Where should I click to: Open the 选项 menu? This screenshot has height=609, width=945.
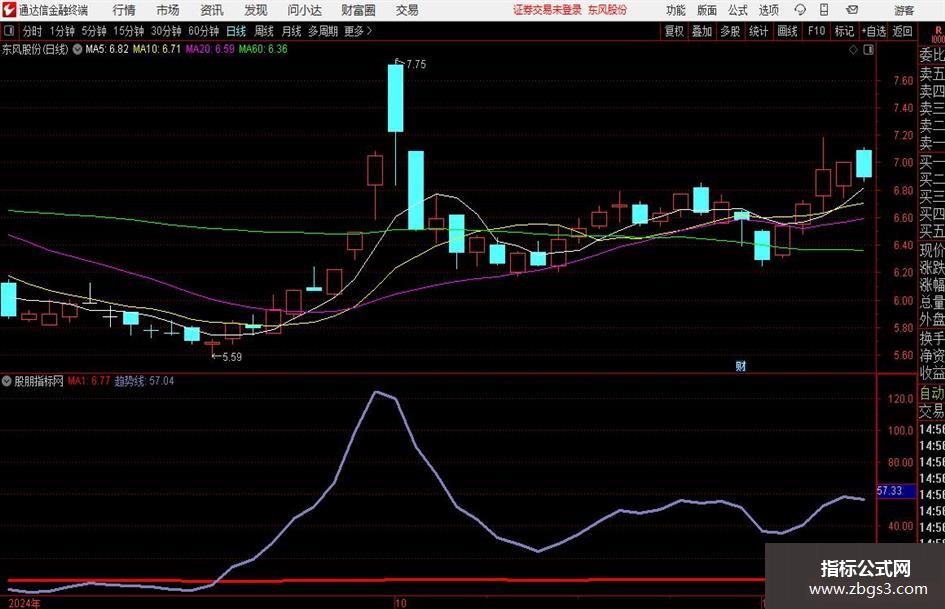click(x=768, y=10)
